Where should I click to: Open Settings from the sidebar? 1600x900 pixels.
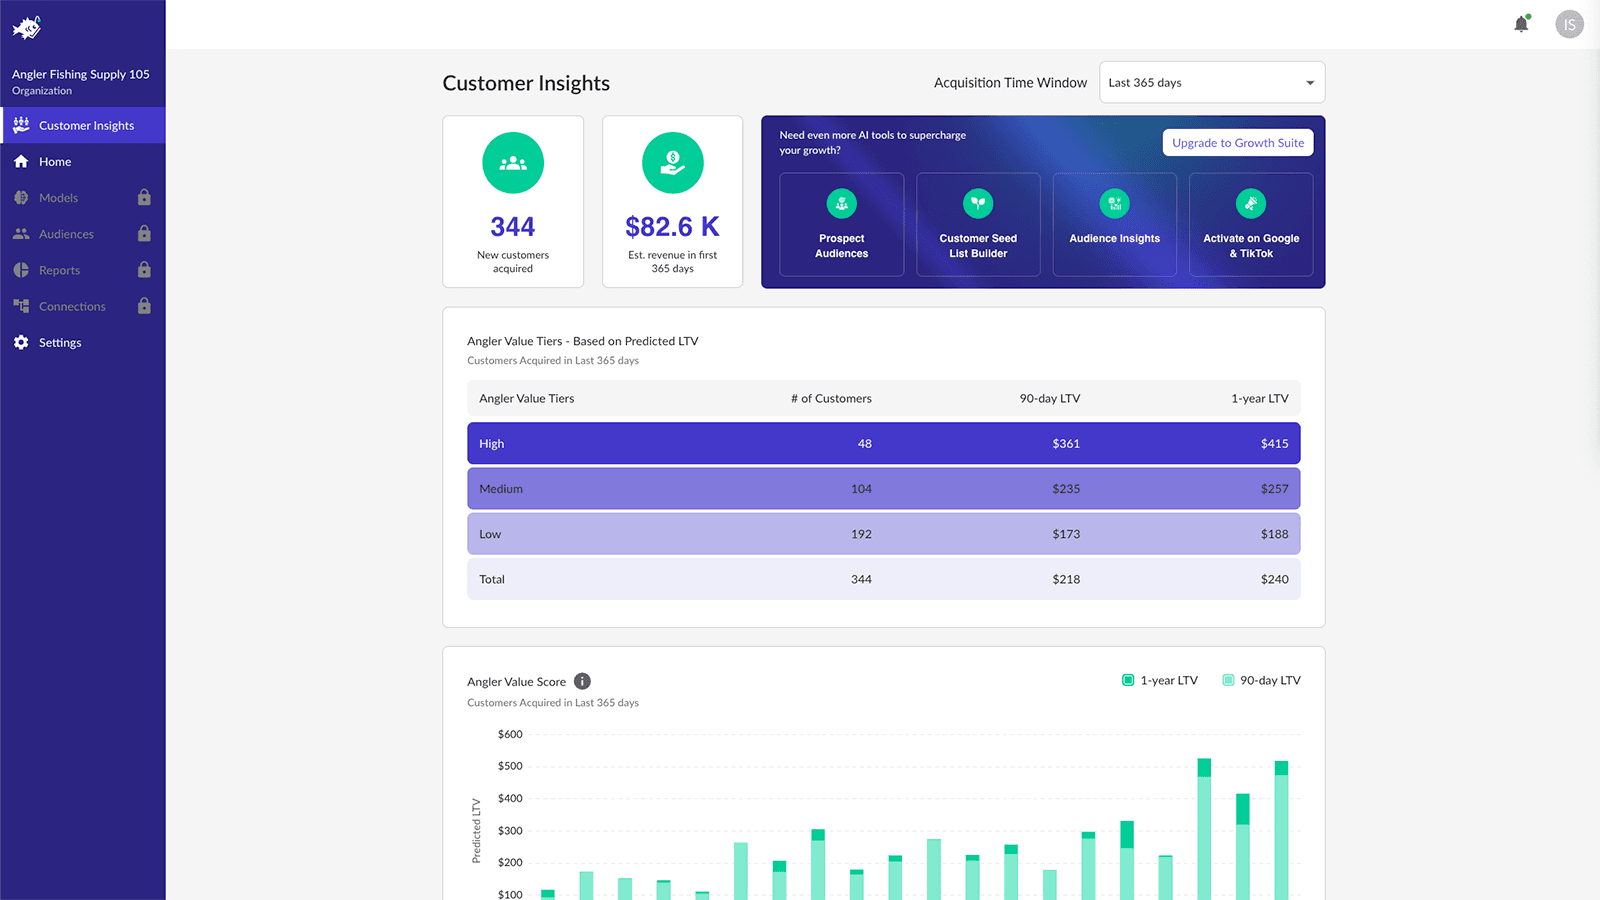coord(60,342)
